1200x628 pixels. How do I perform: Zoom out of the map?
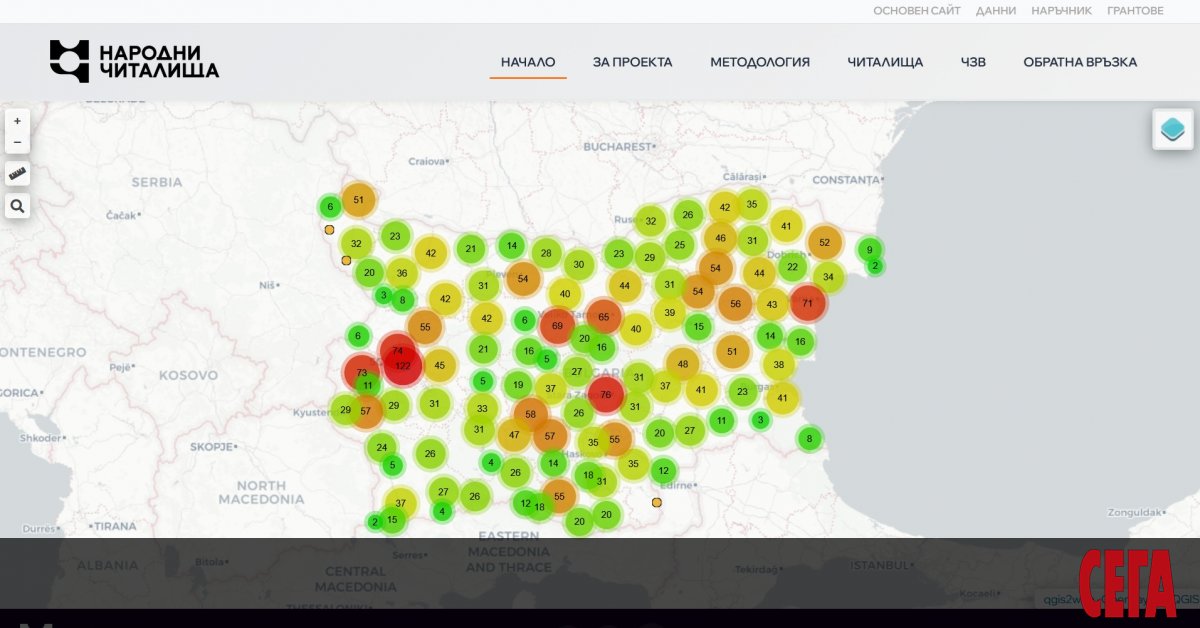pyautogui.click(x=17, y=143)
